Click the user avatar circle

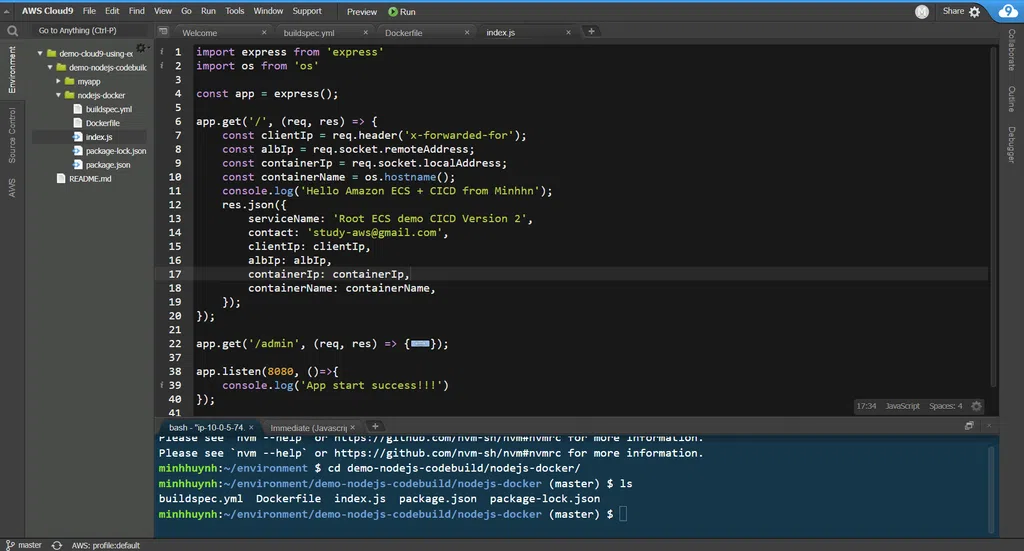[x=922, y=12]
